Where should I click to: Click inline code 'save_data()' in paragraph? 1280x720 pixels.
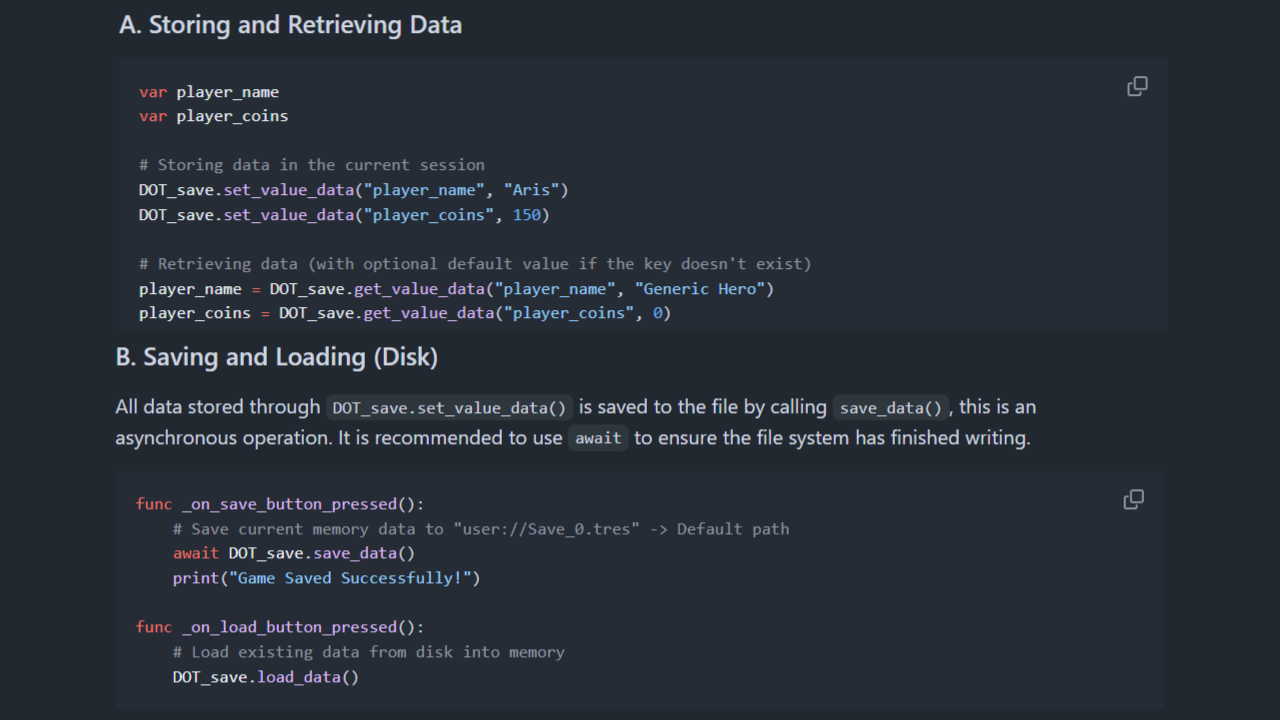coord(891,408)
